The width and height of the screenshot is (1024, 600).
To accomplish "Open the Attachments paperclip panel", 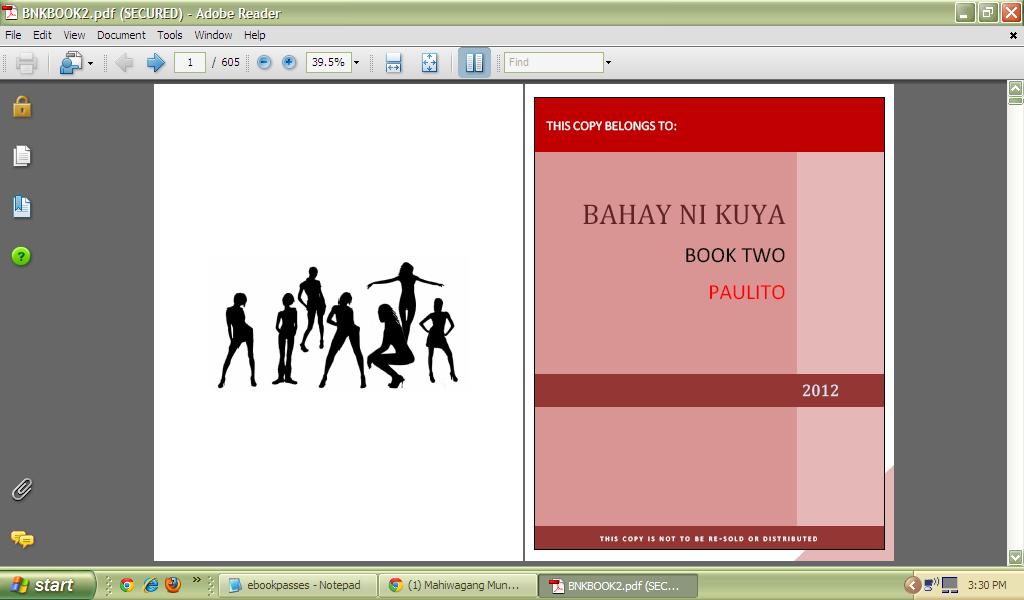I will coord(21,489).
